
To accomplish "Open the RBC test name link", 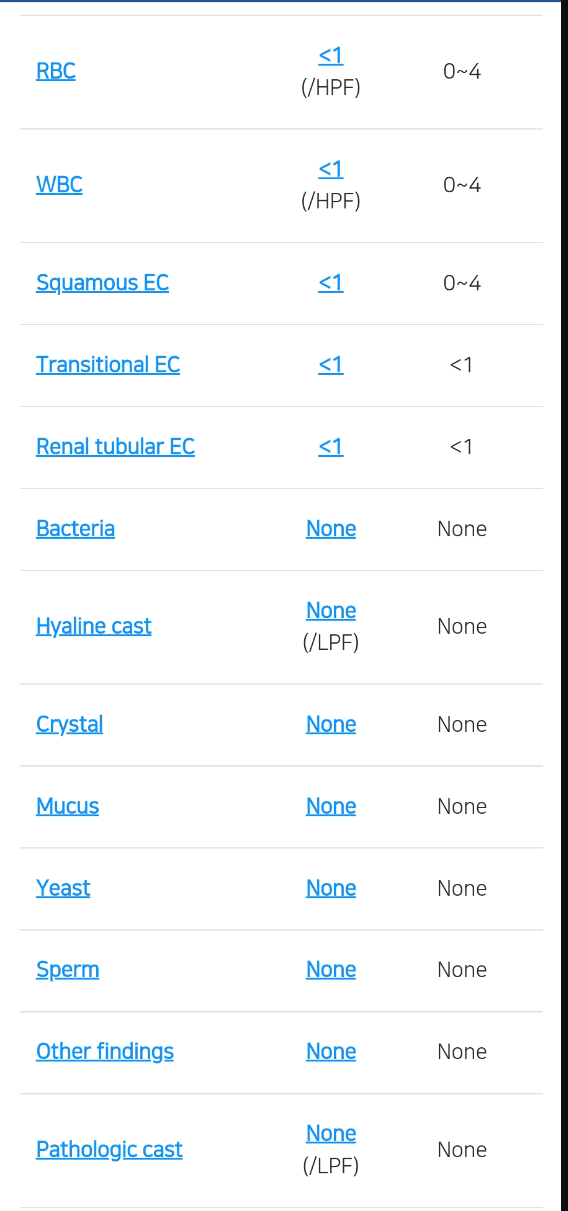I will click(x=56, y=71).
